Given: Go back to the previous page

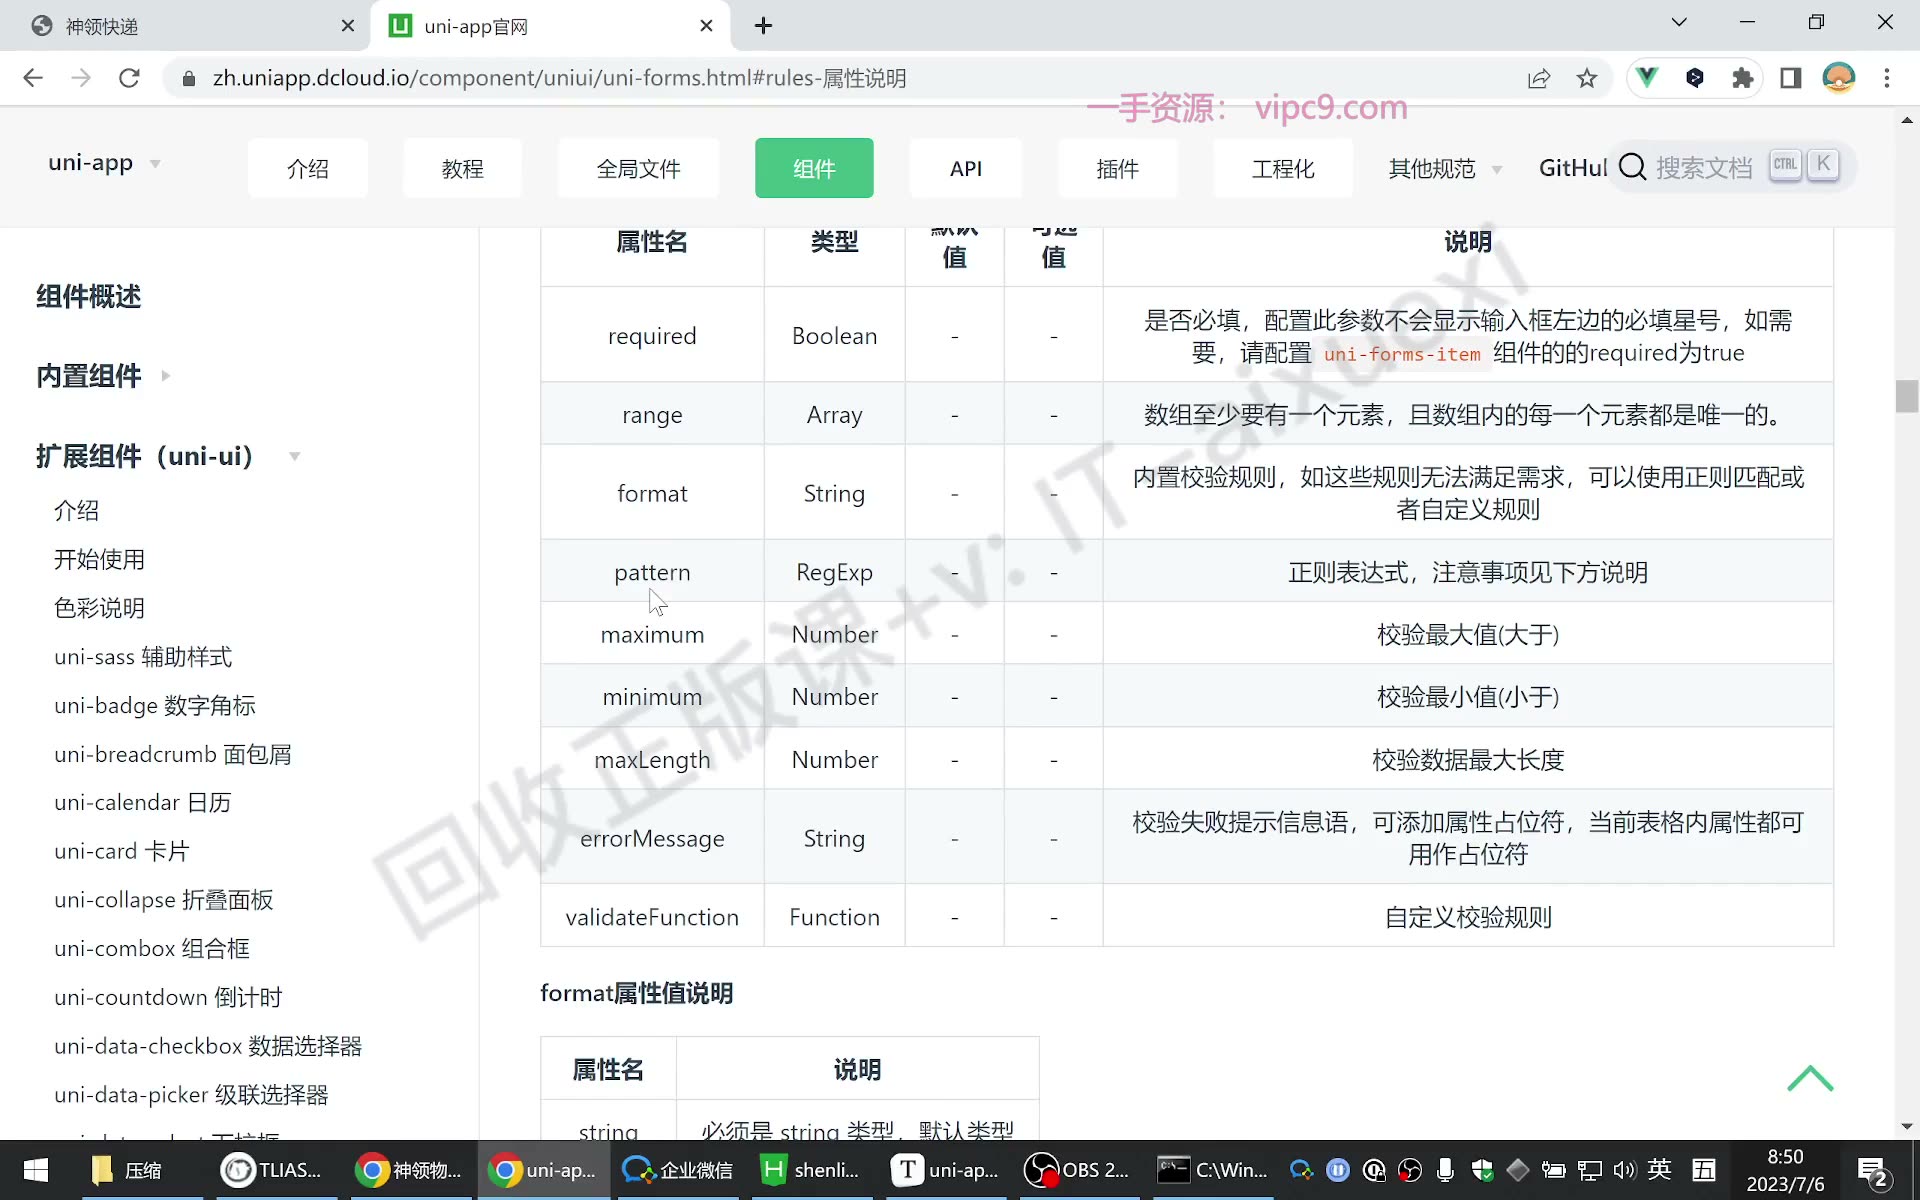Looking at the screenshot, I should [x=33, y=78].
